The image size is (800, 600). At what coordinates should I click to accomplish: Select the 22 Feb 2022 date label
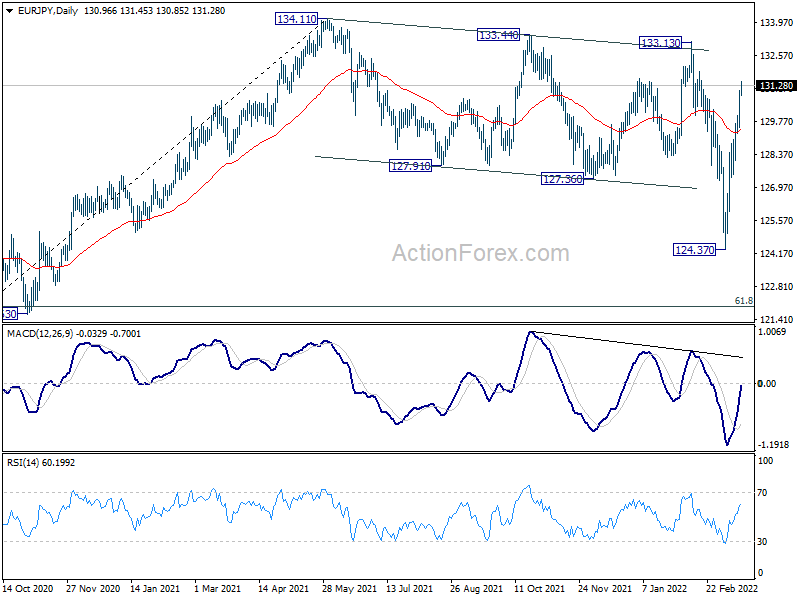pos(732,588)
